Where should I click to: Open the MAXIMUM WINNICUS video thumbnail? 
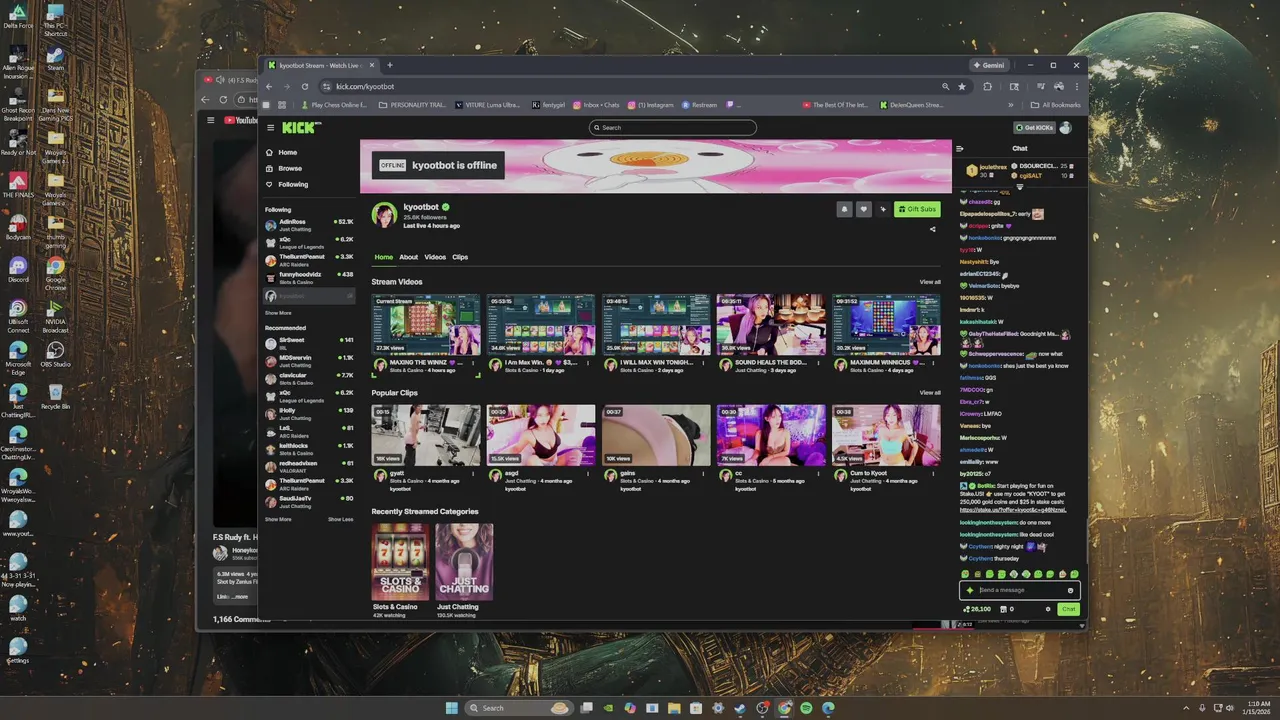tap(886, 325)
